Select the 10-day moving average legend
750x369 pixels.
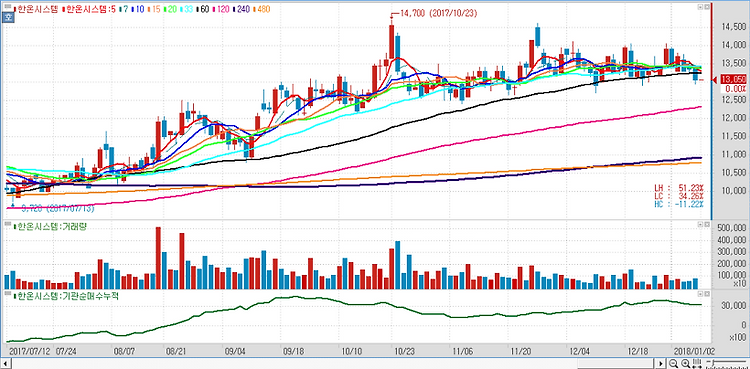click(138, 9)
